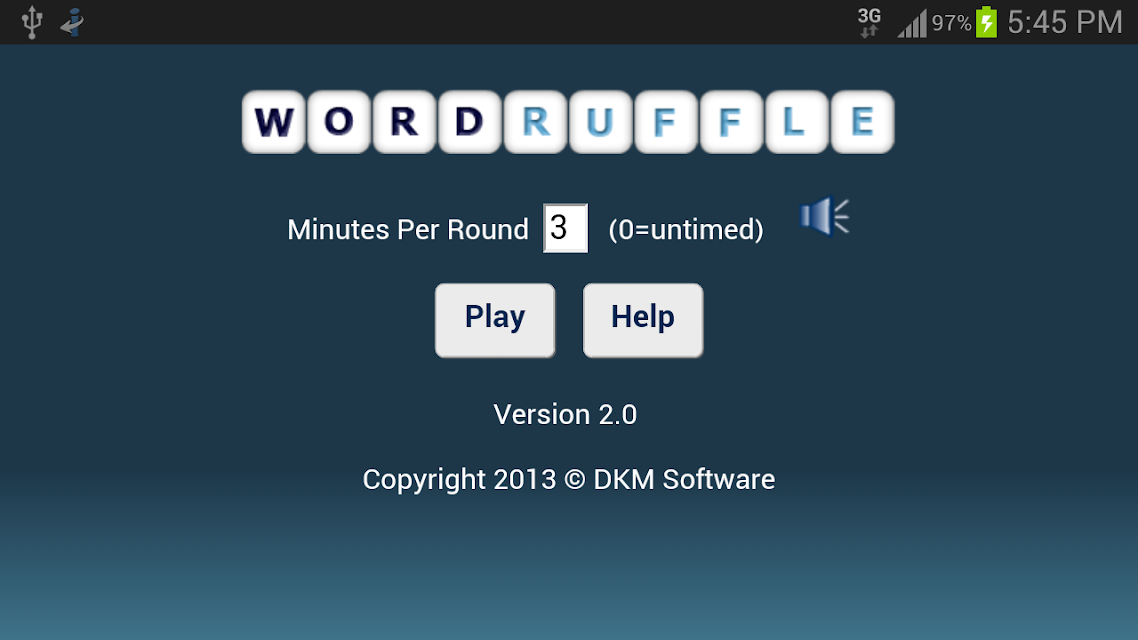This screenshot has height=640, width=1138.
Task: Mute the game sound speaker icon
Action: (x=824, y=216)
